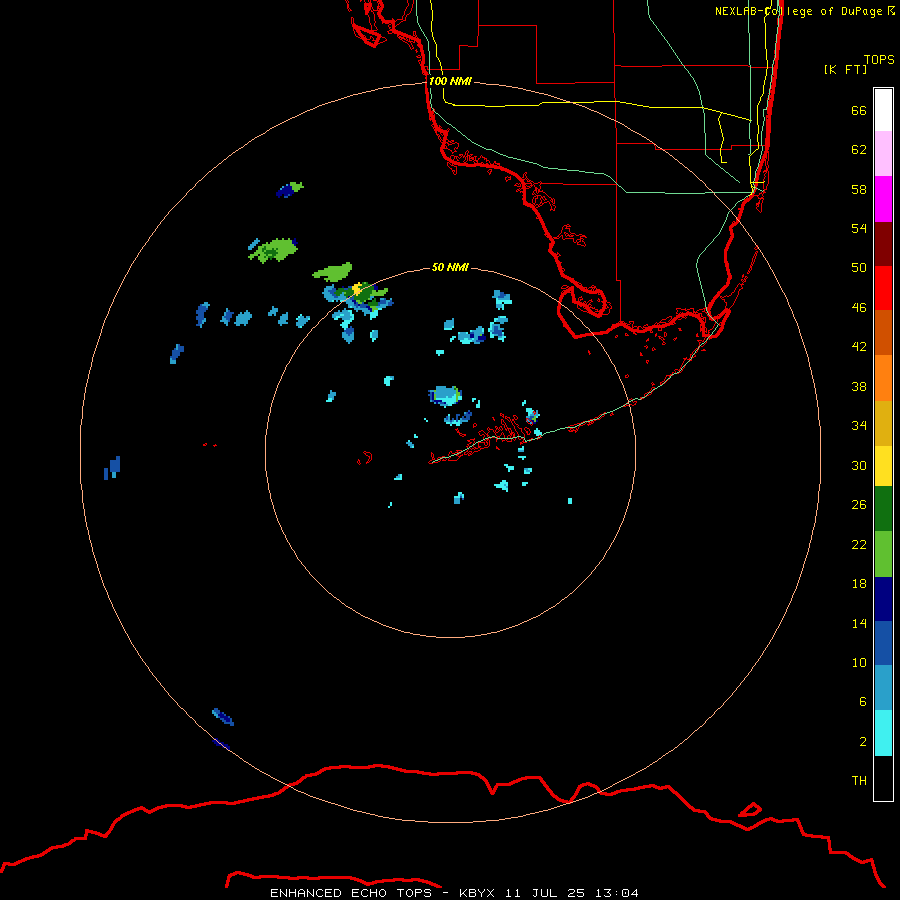Click the '58' legend value
The width and height of the screenshot is (900, 900).
click(x=859, y=189)
